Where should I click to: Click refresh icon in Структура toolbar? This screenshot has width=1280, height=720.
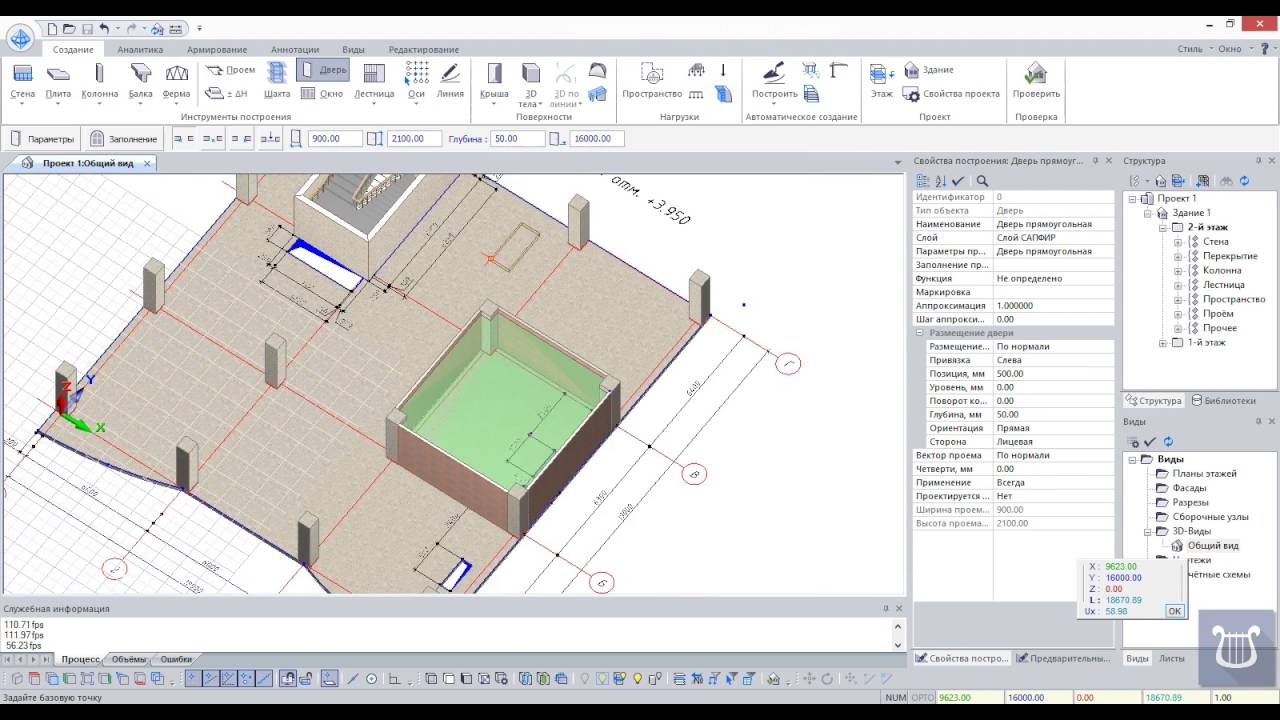coord(1244,181)
